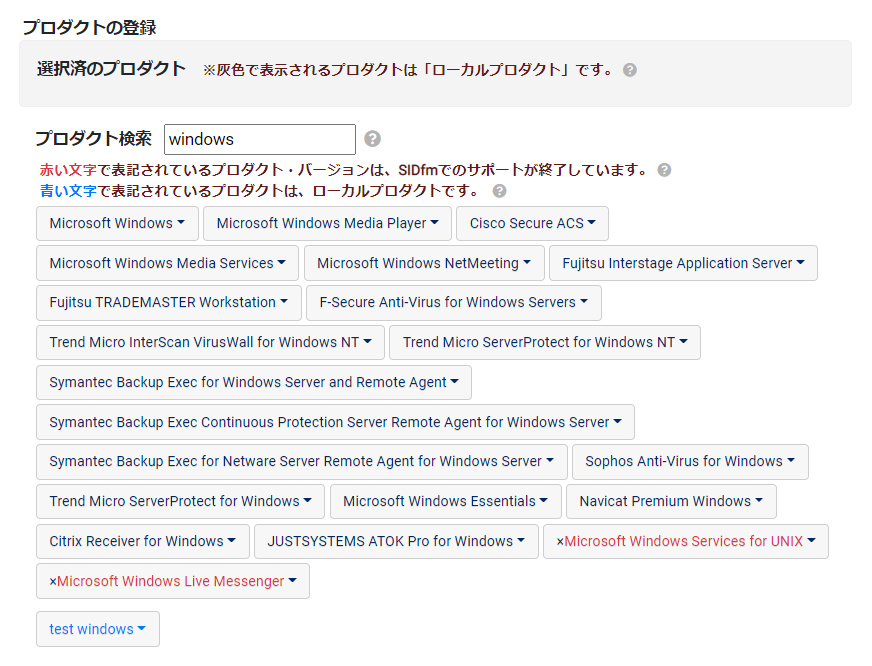Expand Trend Micro ServerProtect for Windows NT
The width and height of the screenshot is (872, 666).
tap(545, 342)
